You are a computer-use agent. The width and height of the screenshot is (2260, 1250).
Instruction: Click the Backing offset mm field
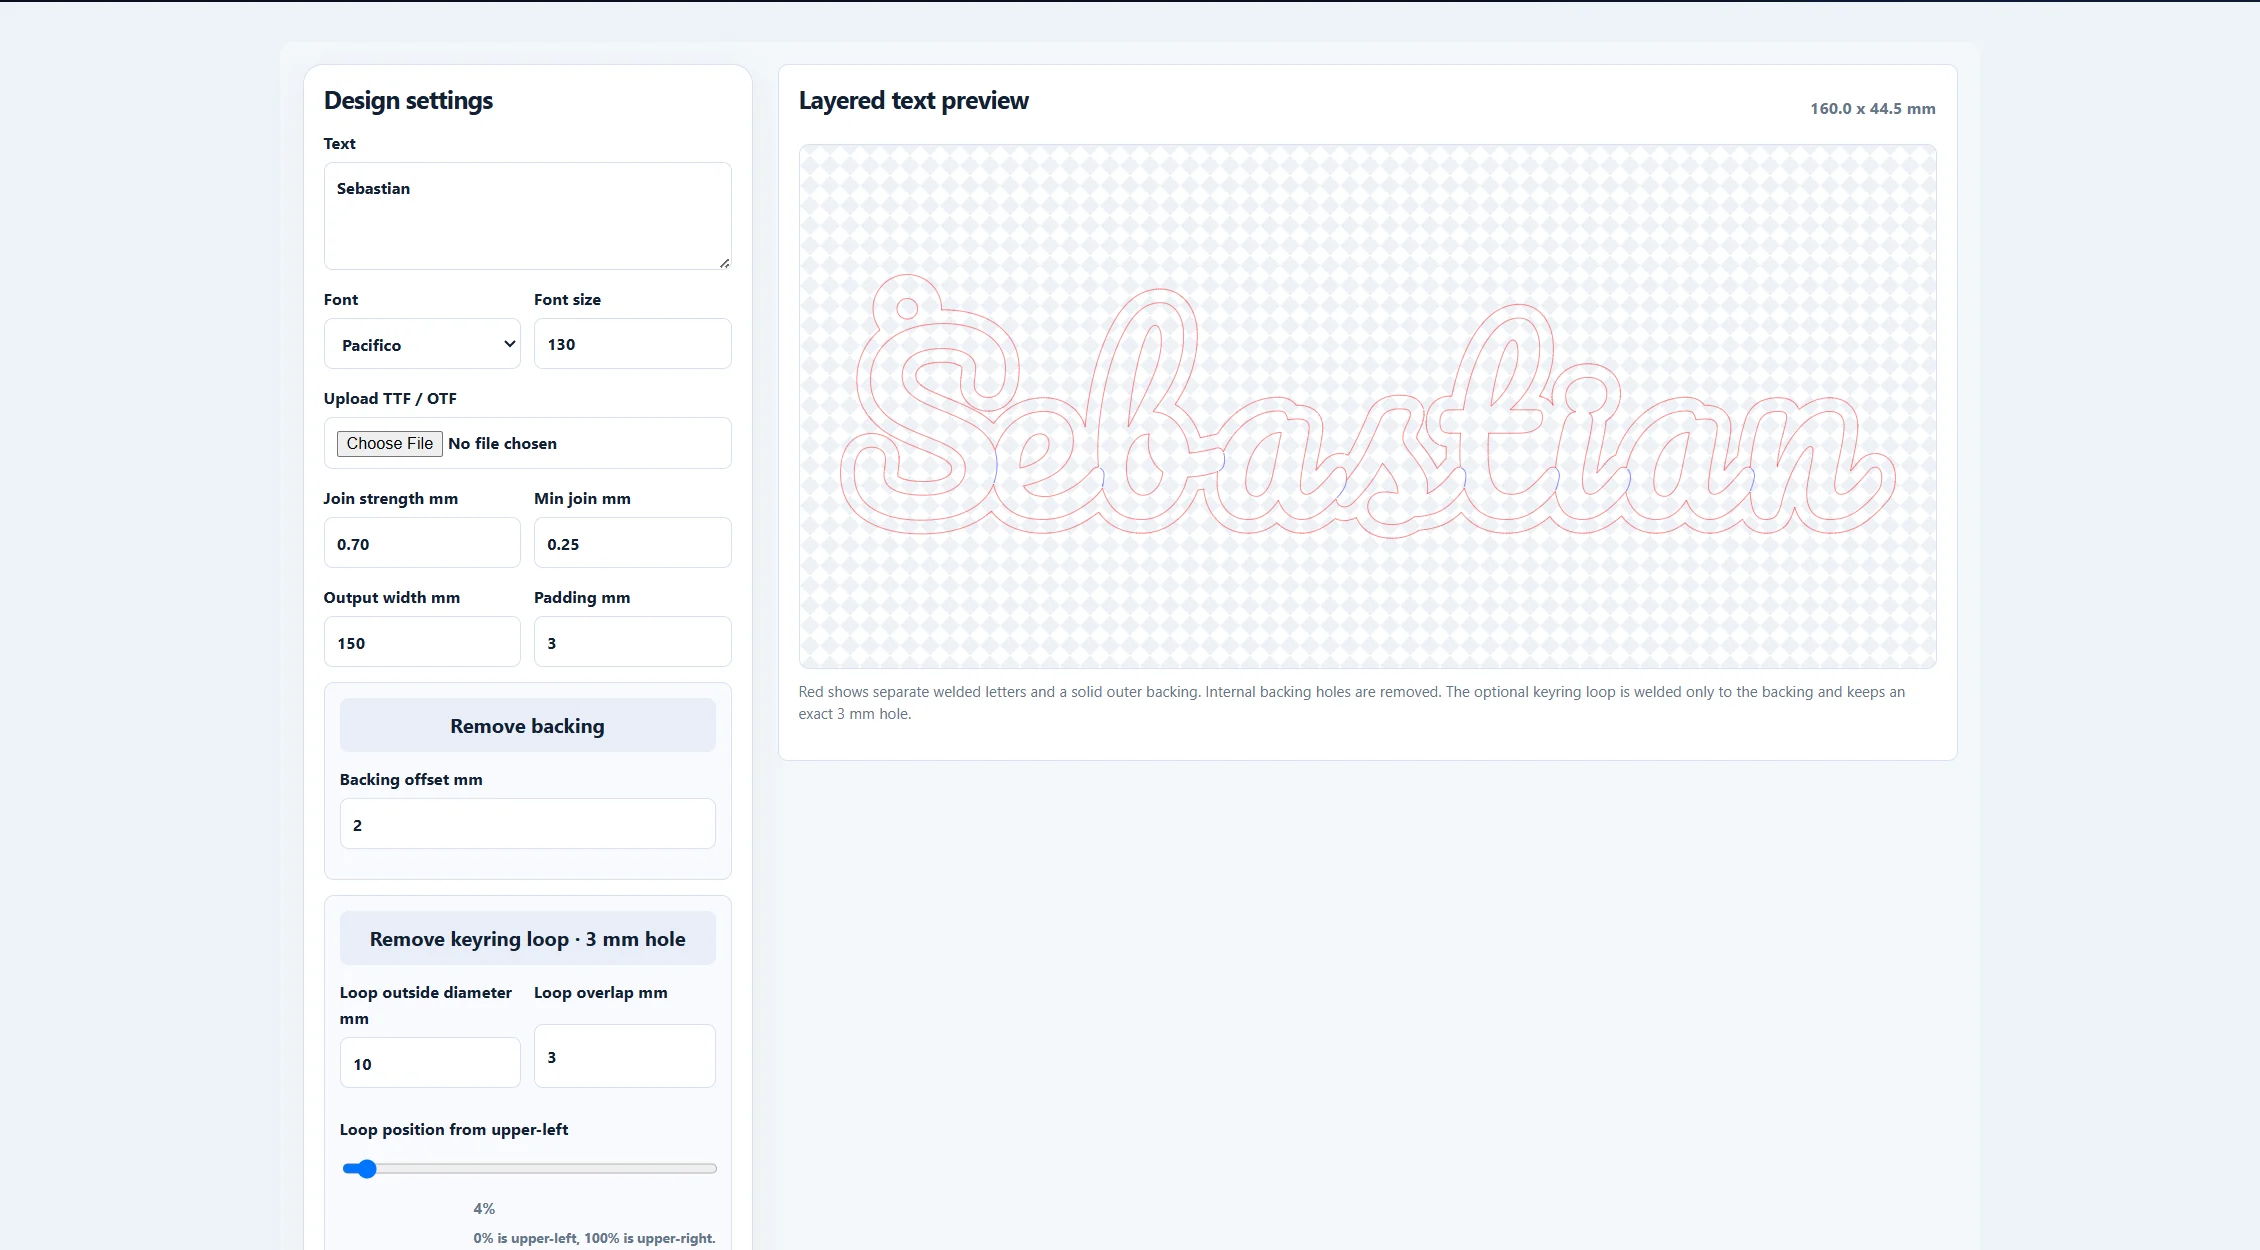(527, 824)
